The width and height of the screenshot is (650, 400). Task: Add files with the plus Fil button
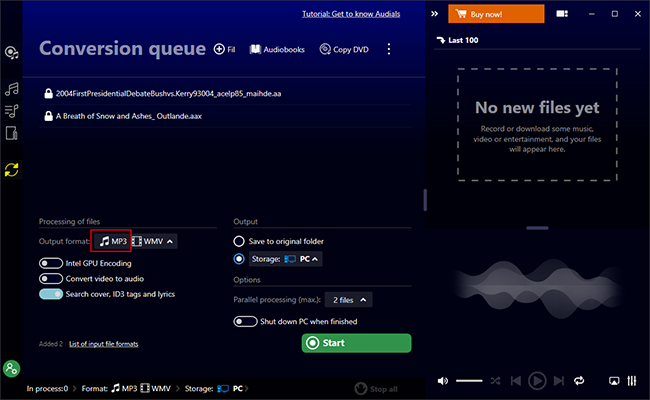(x=224, y=49)
